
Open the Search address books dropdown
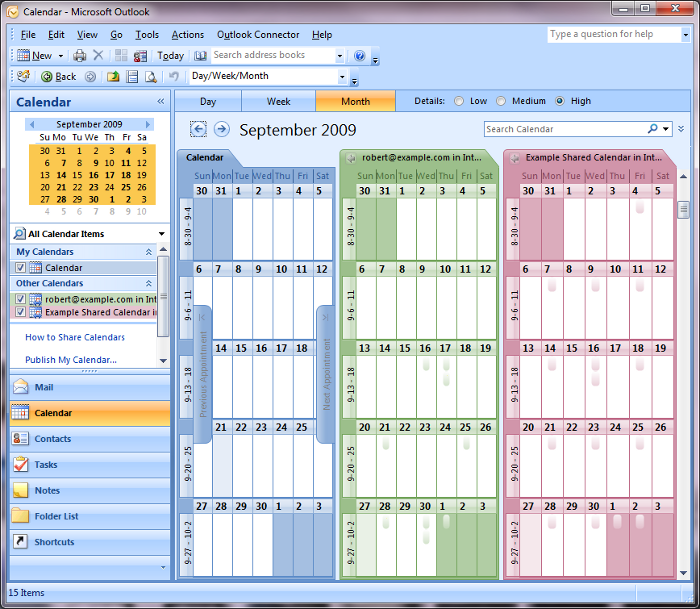(340, 56)
